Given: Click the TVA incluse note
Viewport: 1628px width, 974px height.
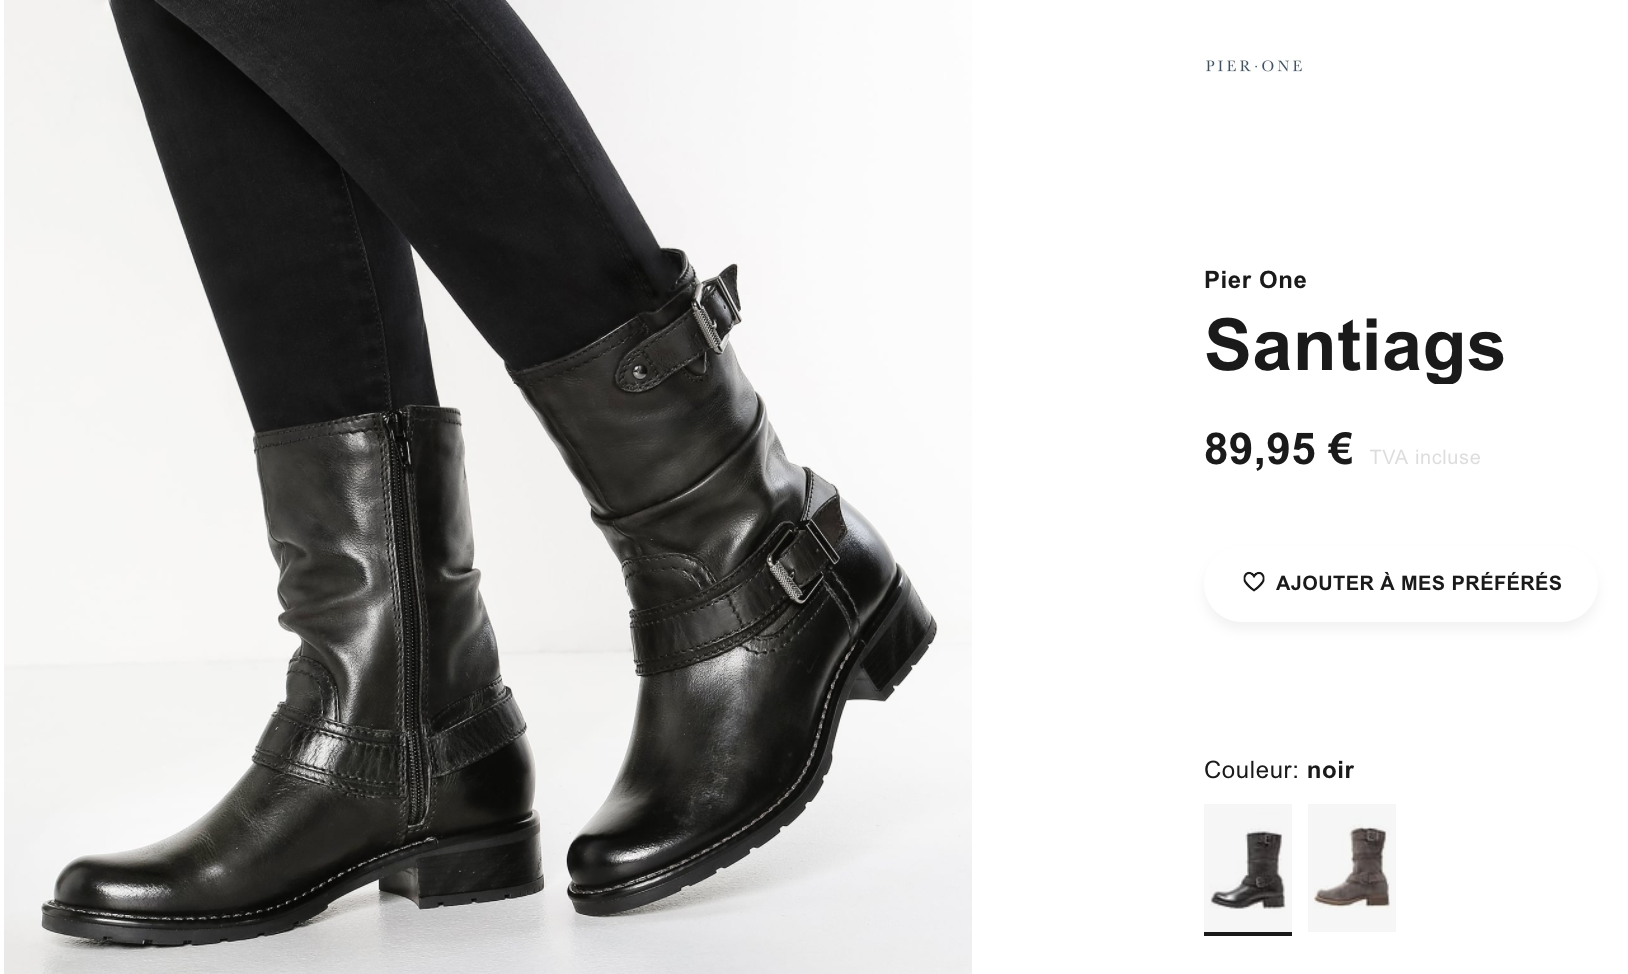Looking at the screenshot, I should (1424, 457).
